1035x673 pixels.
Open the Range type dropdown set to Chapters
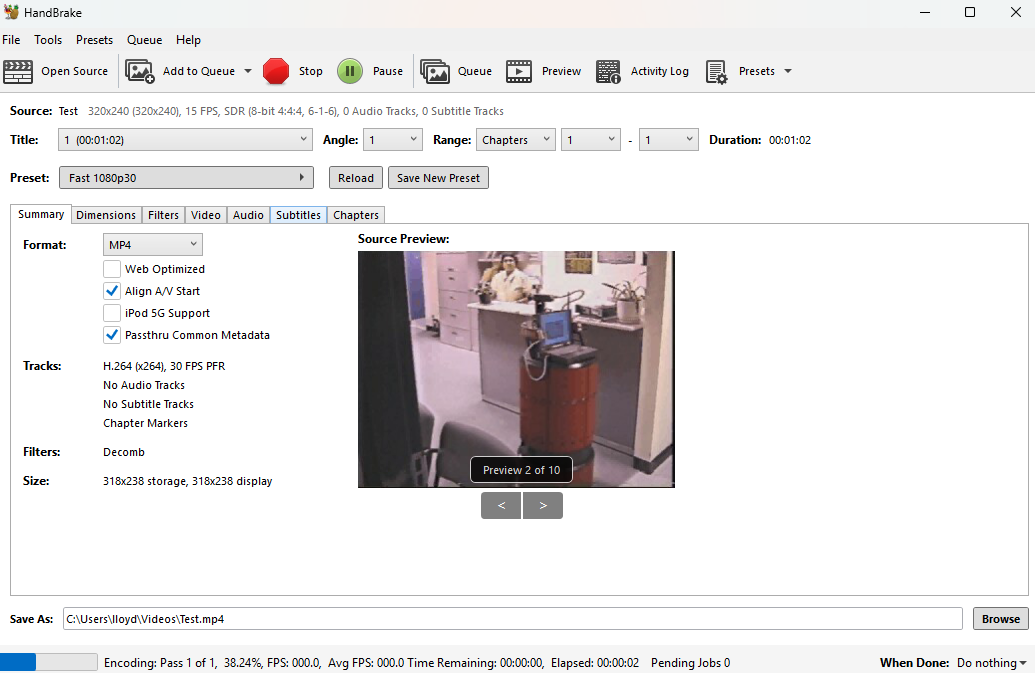pyautogui.click(x=516, y=140)
